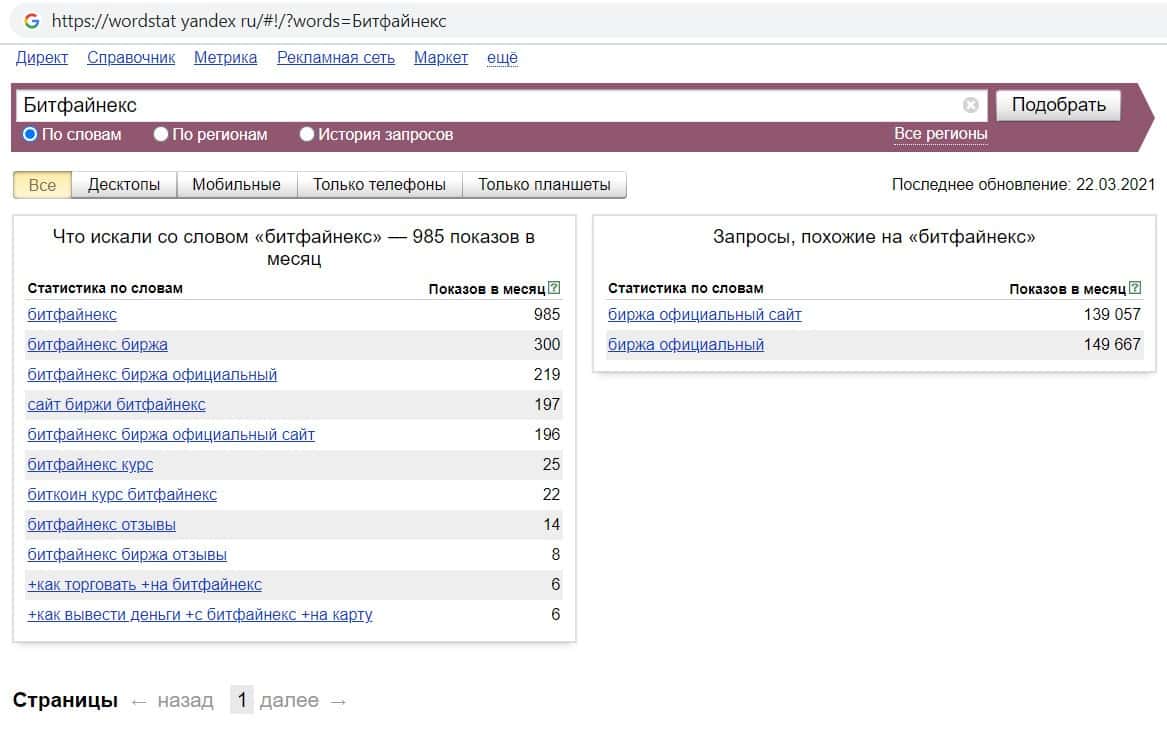Open the «Все регионы» region selector
1167x749 pixels.
pos(940,134)
